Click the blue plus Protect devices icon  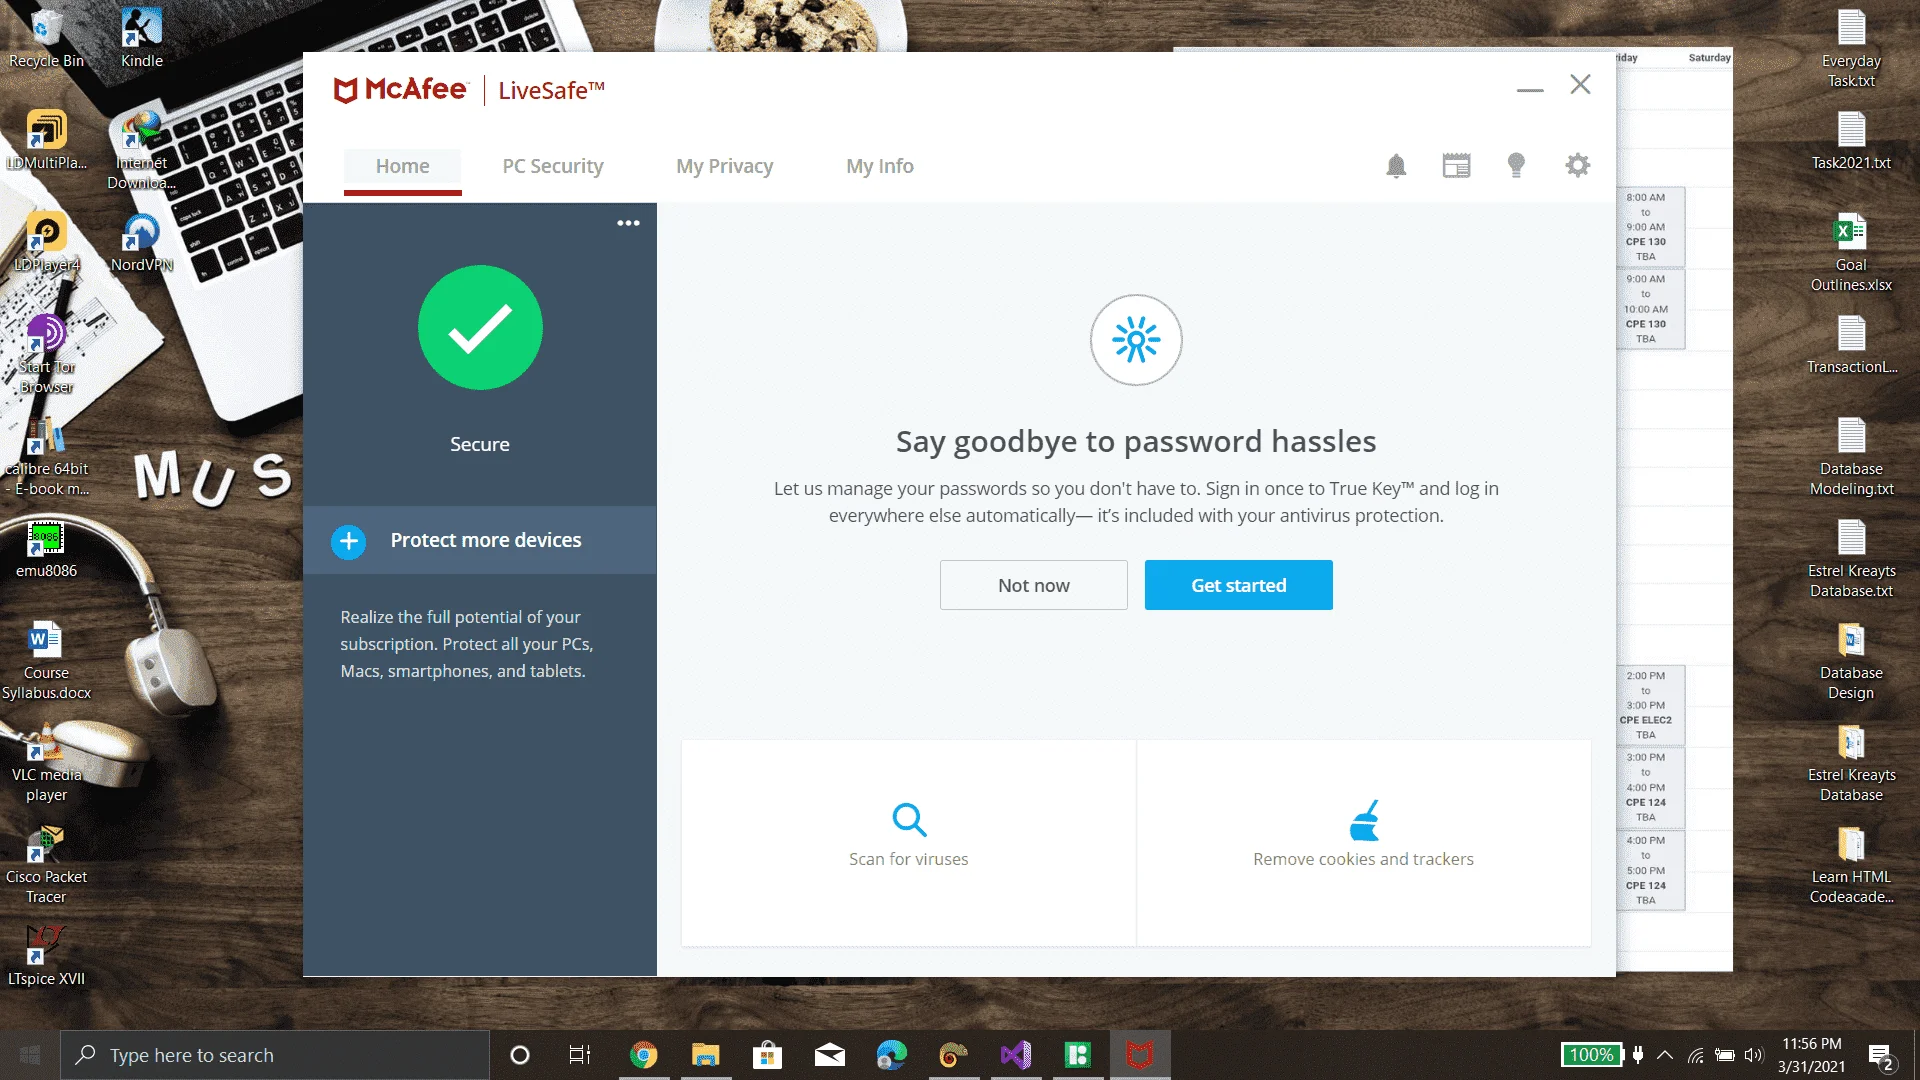click(x=348, y=541)
